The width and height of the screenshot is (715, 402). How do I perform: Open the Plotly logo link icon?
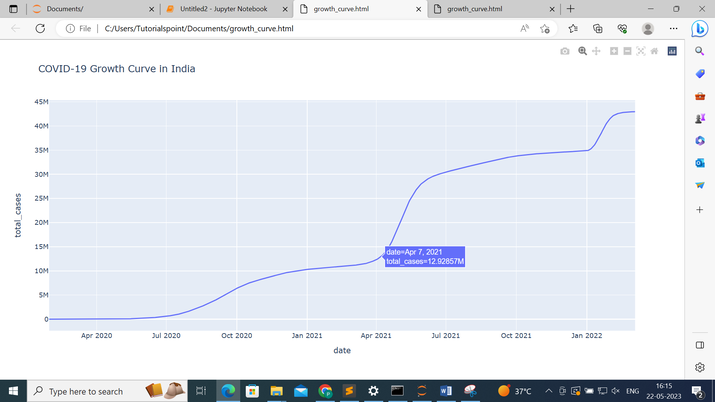pos(672,51)
